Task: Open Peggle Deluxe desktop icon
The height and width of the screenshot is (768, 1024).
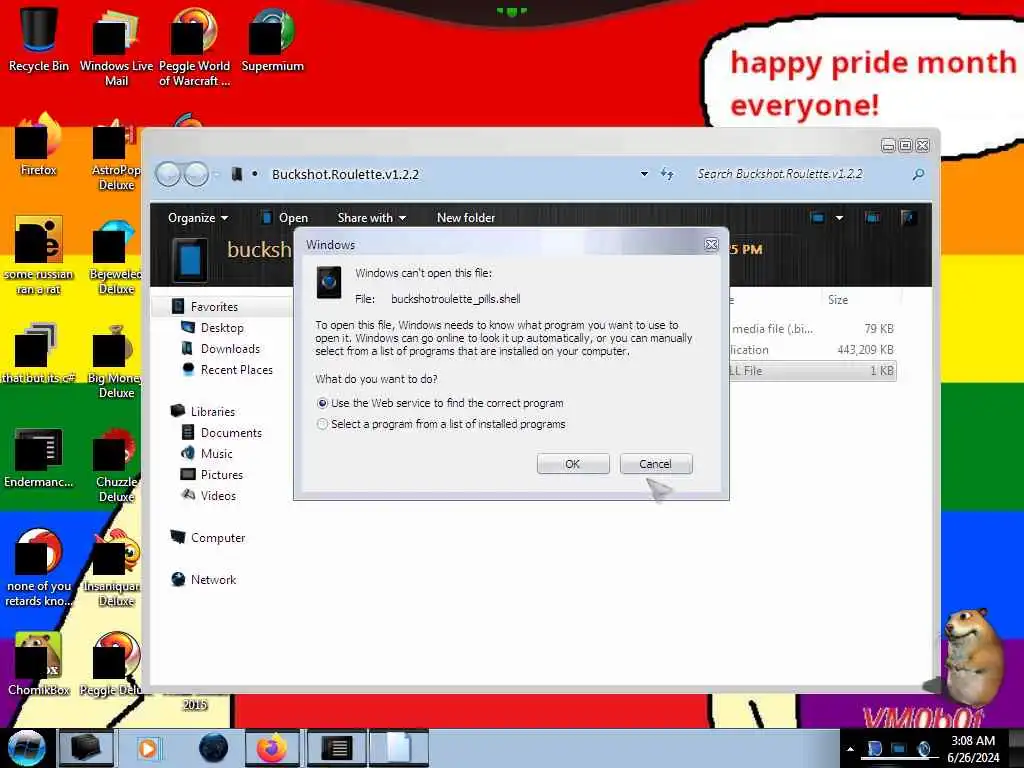Action: [x=111, y=664]
